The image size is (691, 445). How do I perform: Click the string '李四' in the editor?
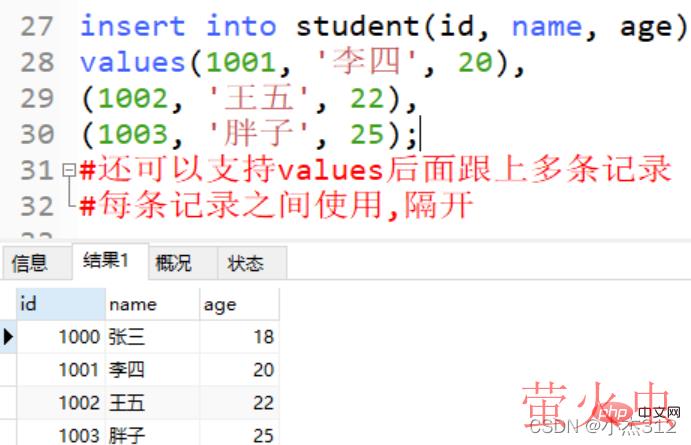[x=367, y=62]
